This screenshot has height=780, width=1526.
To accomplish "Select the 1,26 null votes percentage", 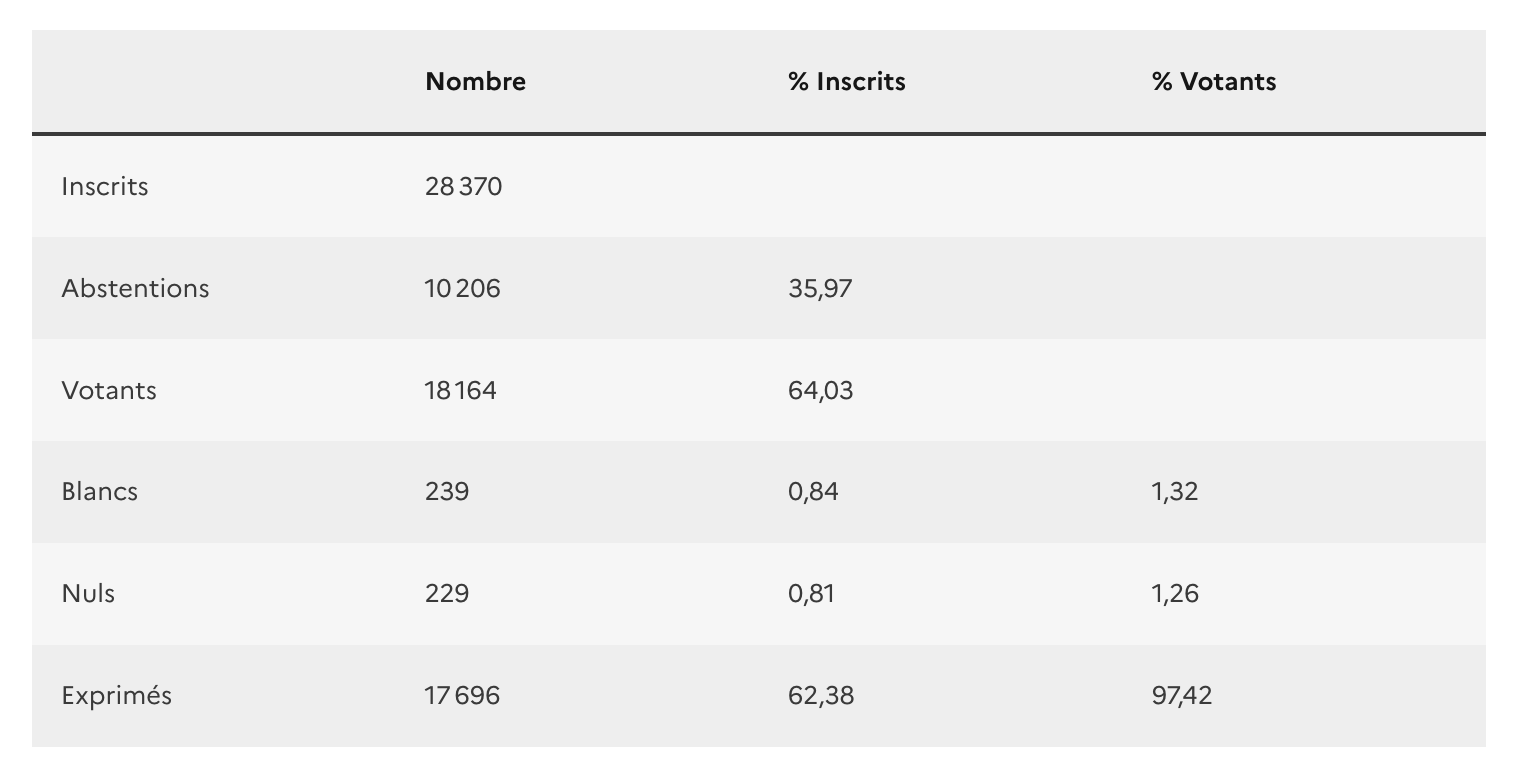I will point(1174,594).
